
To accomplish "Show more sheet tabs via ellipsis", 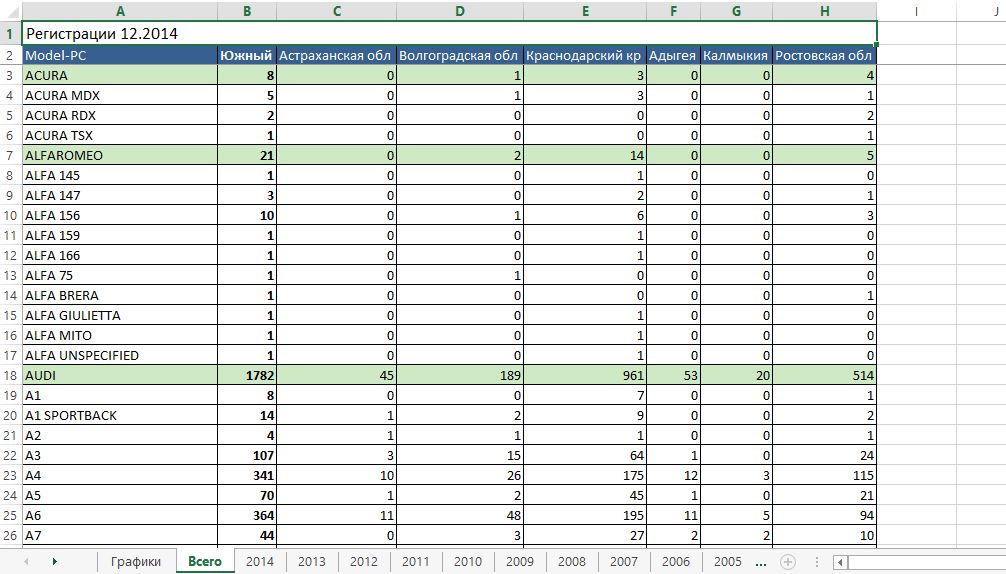I will (x=762, y=562).
